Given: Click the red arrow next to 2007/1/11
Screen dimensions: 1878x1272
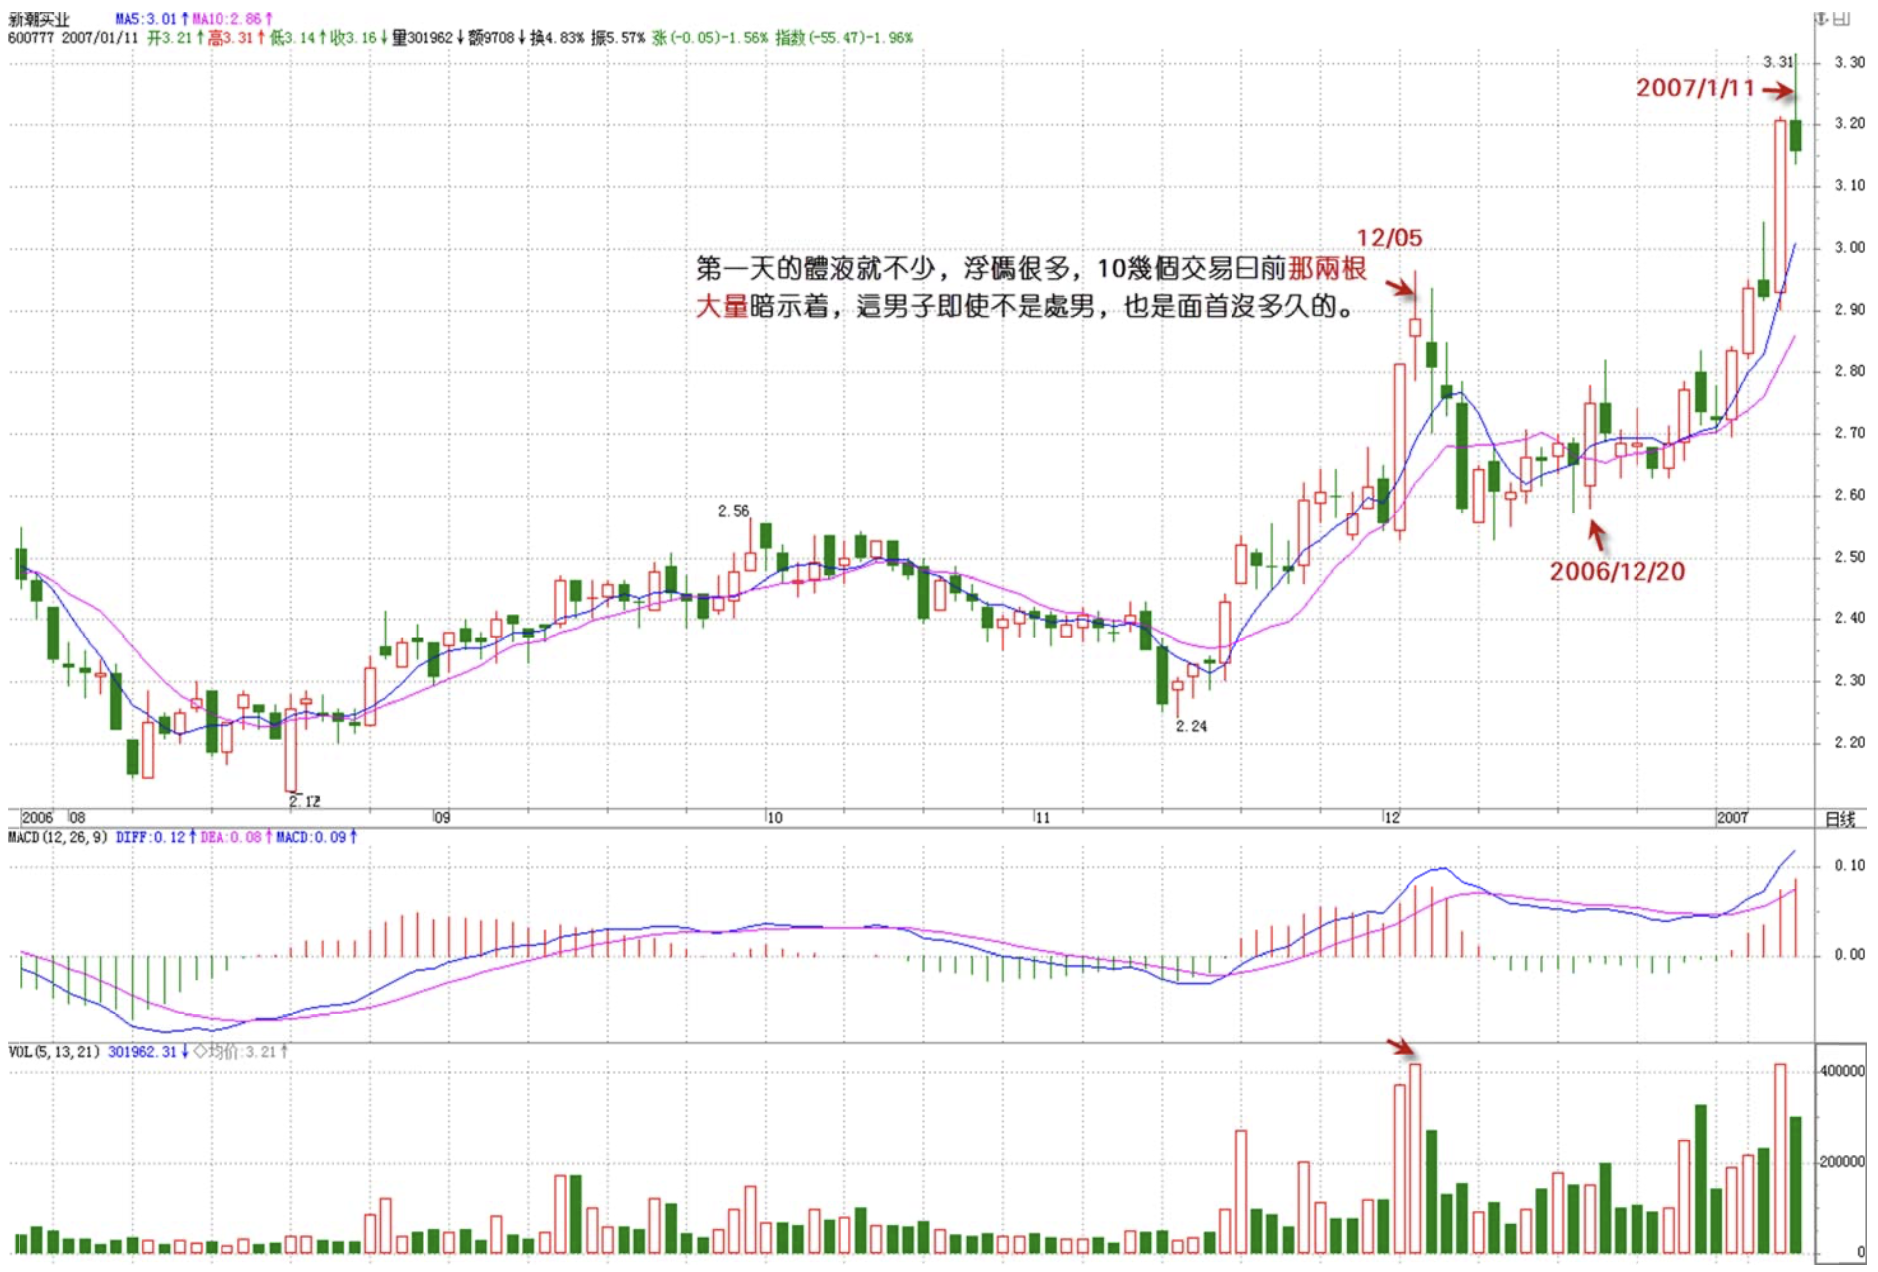Looking at the screenshot, I should [x=1777, y=91].
